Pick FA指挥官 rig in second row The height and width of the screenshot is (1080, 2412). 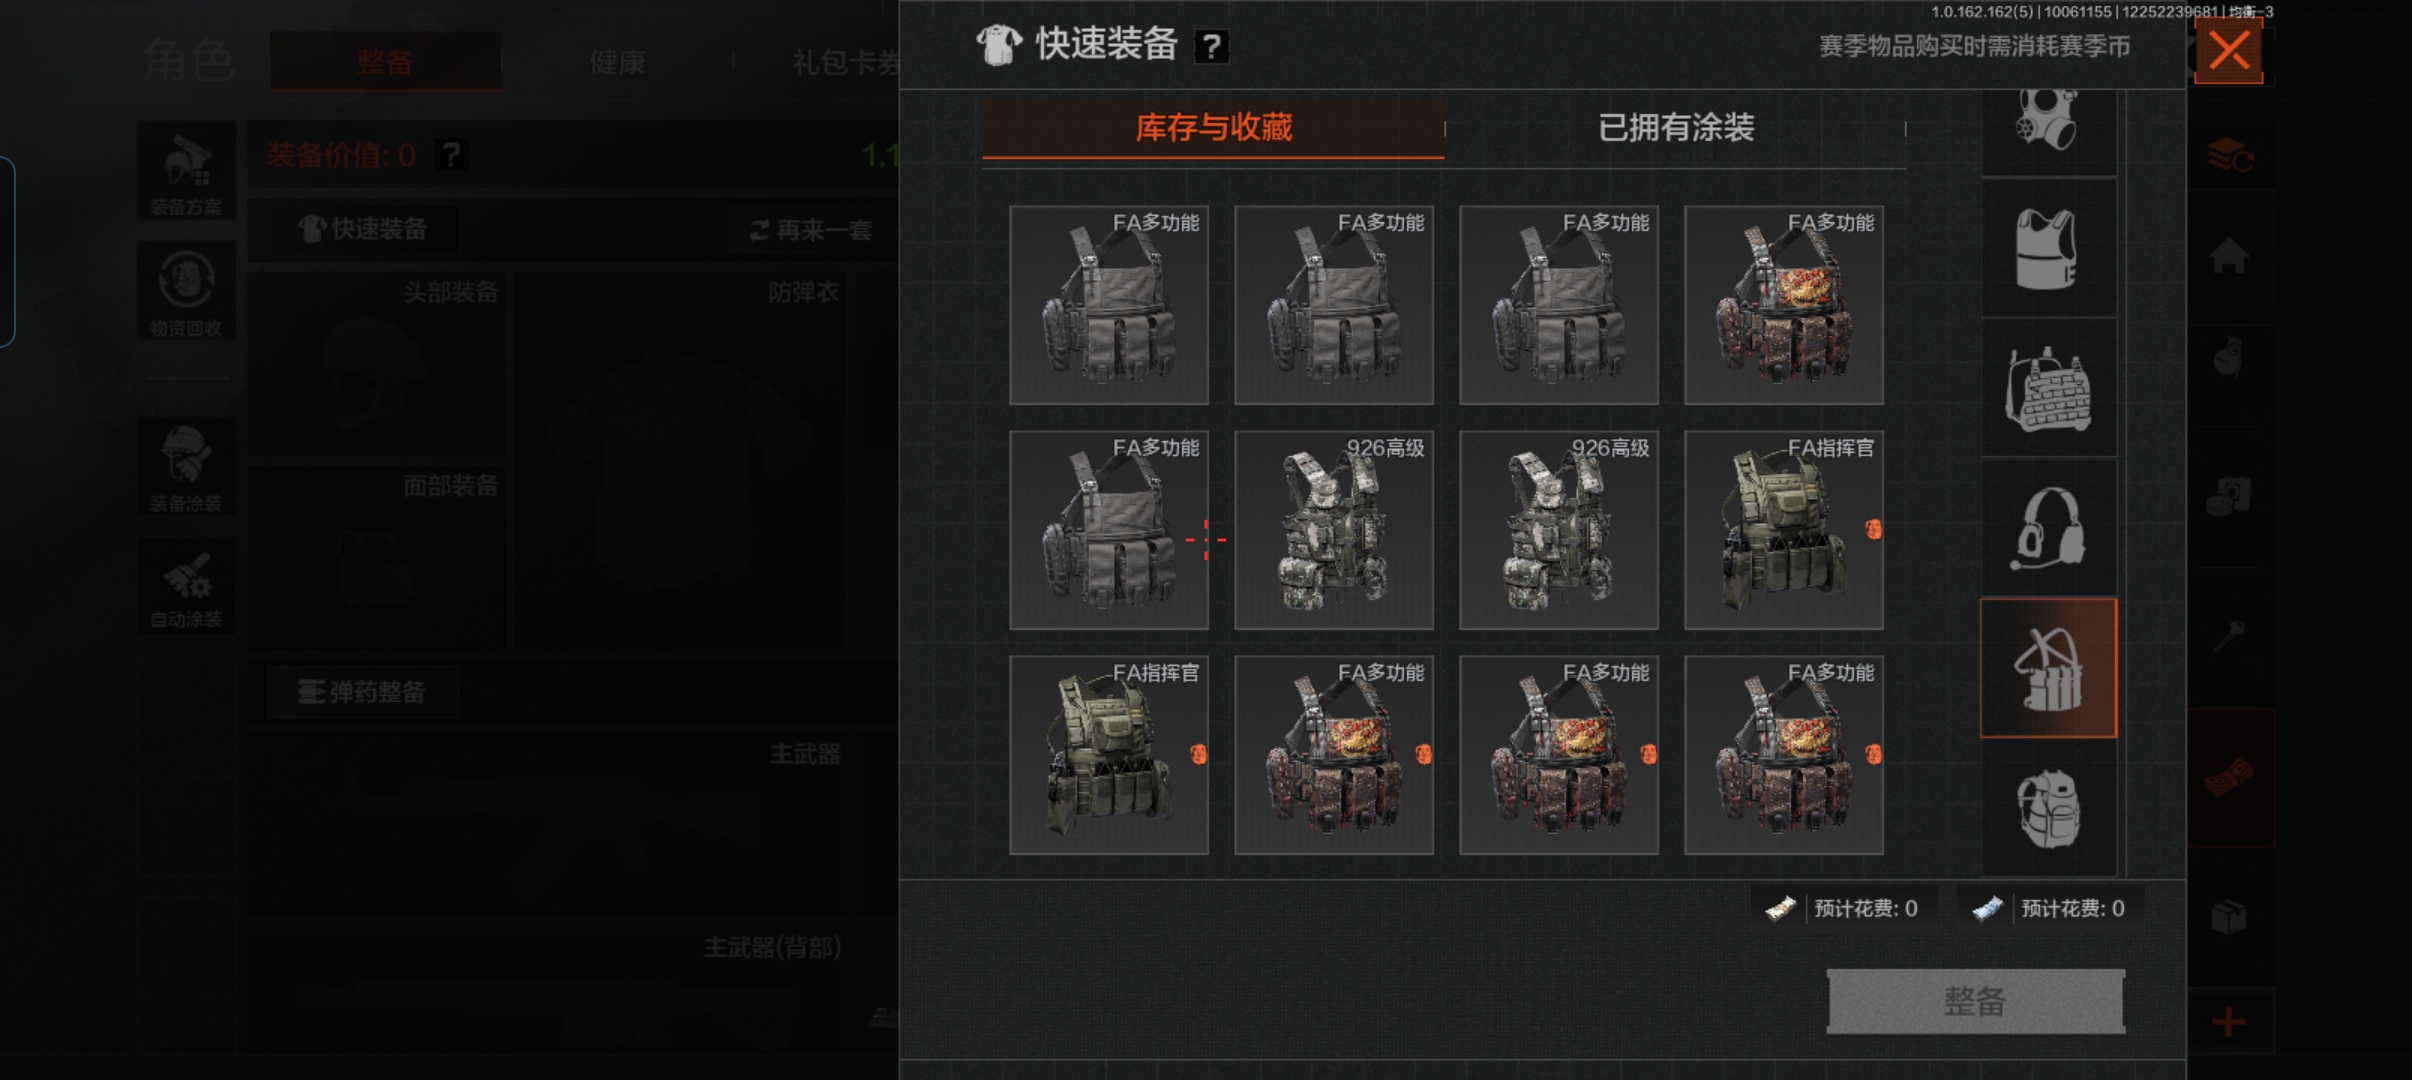point(1784,530)
